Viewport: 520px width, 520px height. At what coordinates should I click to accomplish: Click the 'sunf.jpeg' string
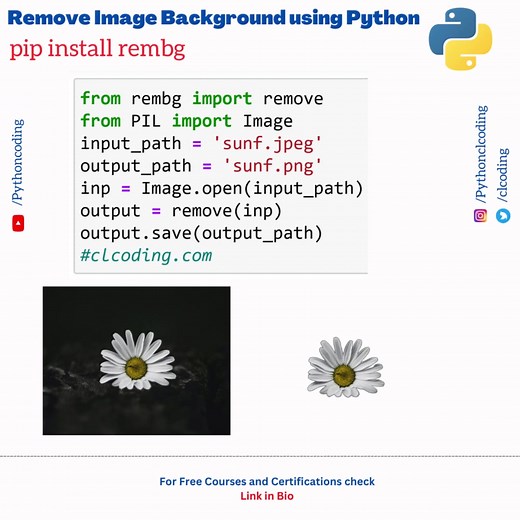coord(267,144)
